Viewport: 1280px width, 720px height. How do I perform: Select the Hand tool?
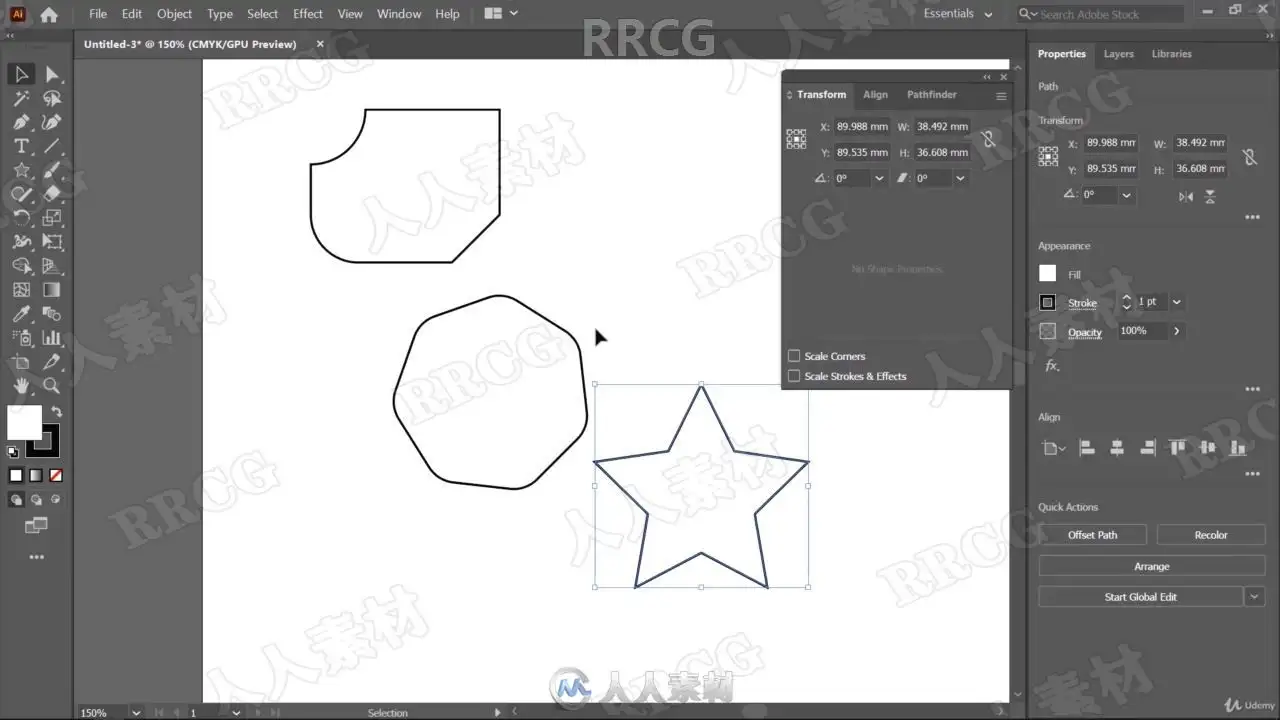coord(21,386)
